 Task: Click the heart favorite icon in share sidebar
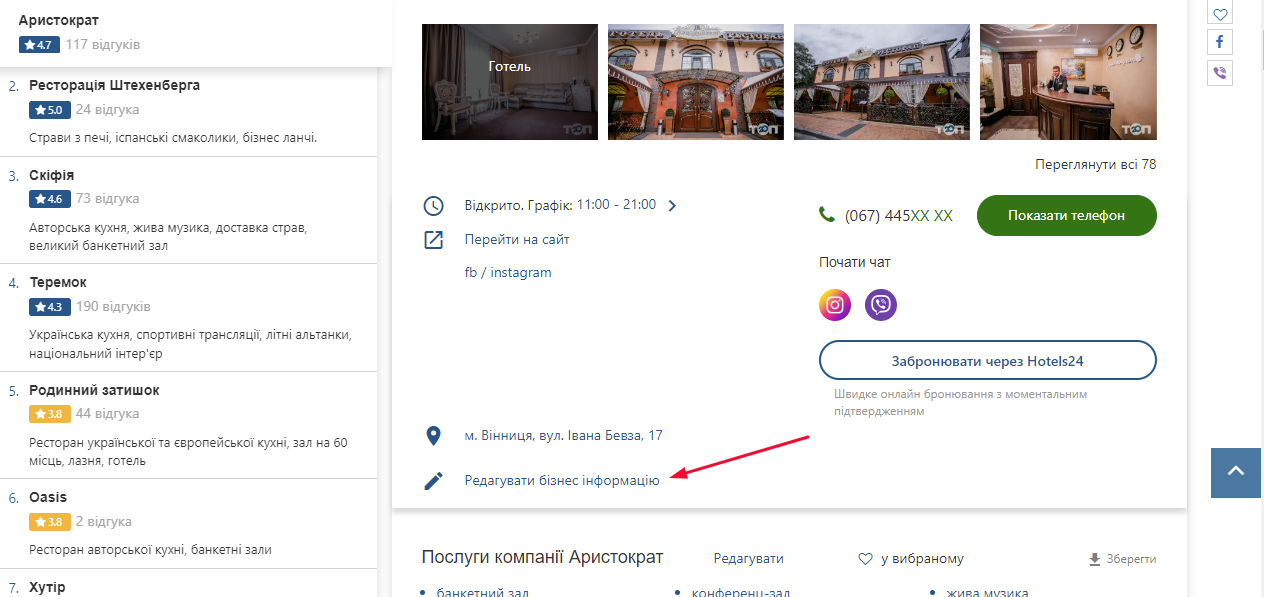pos(1220,14)
